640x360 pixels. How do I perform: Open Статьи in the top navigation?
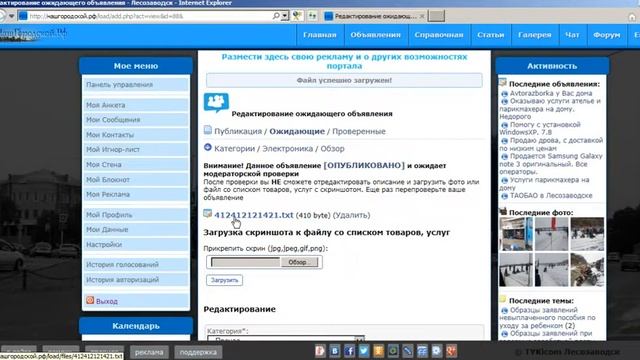point(491,35)
